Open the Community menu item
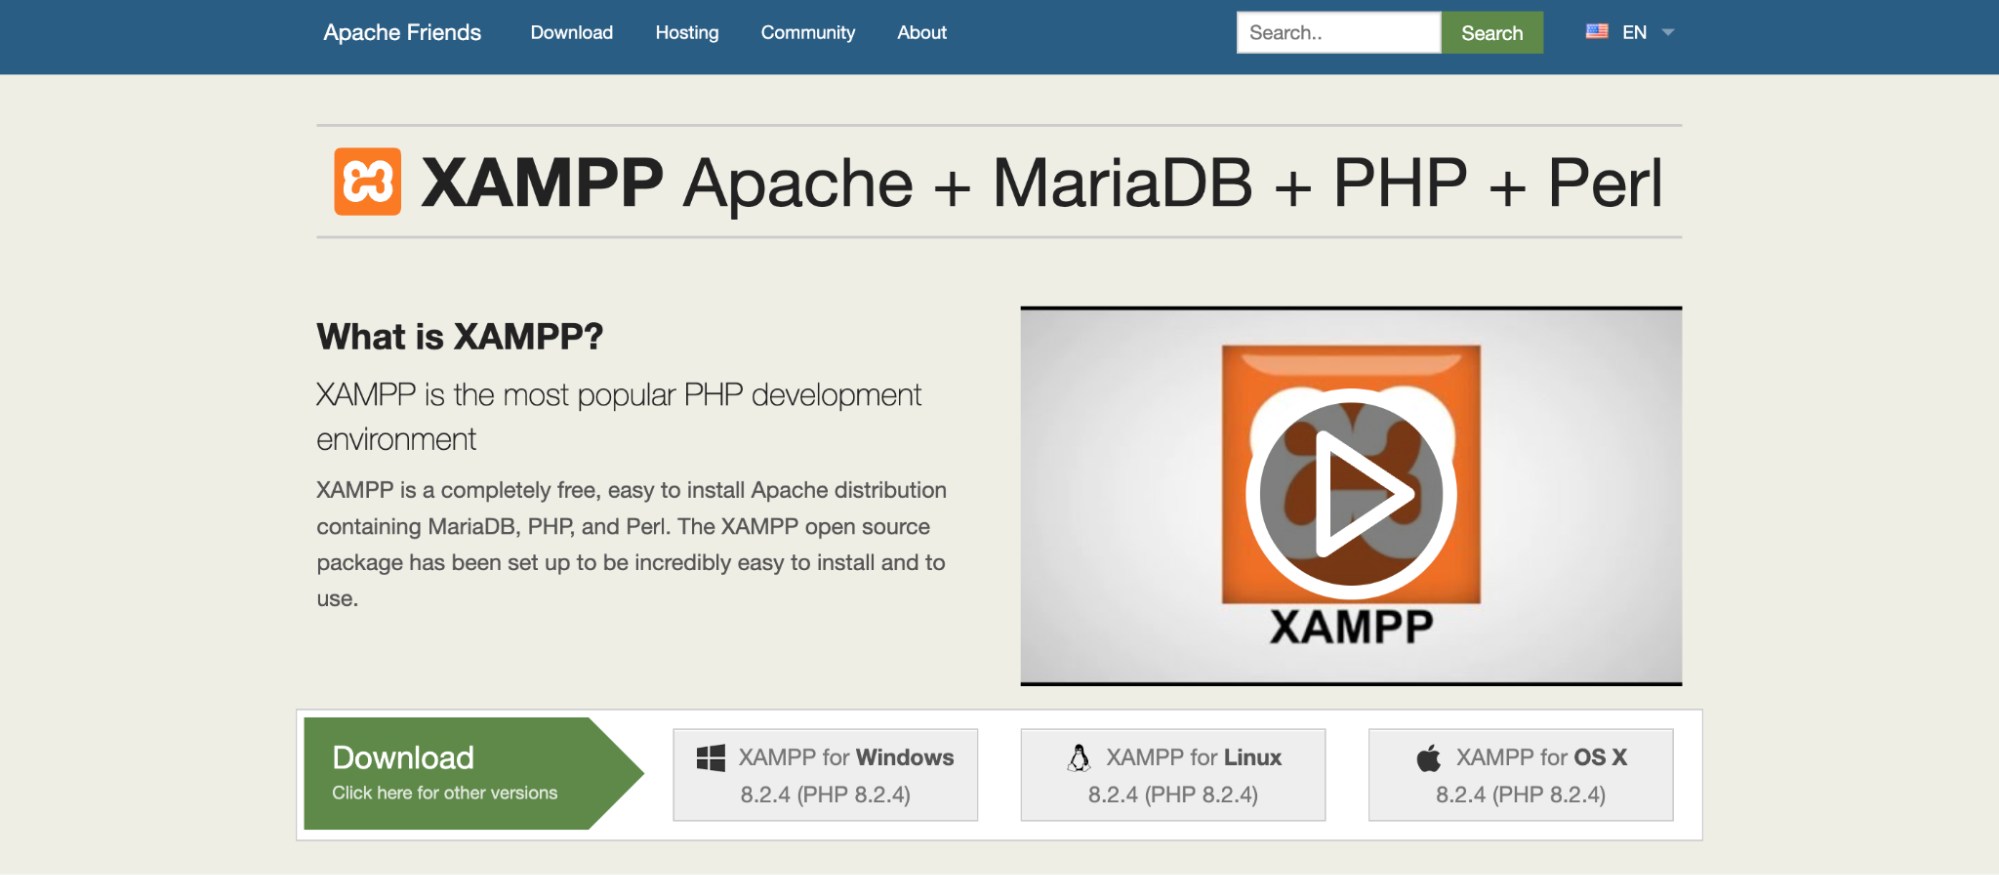 [808, 32]
